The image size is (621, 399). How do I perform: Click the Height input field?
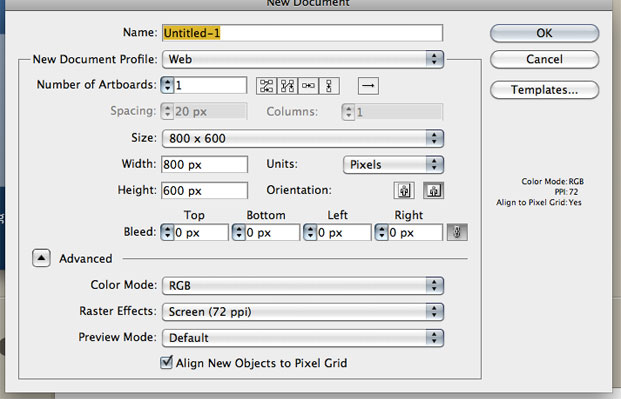[x=204, y=191]
